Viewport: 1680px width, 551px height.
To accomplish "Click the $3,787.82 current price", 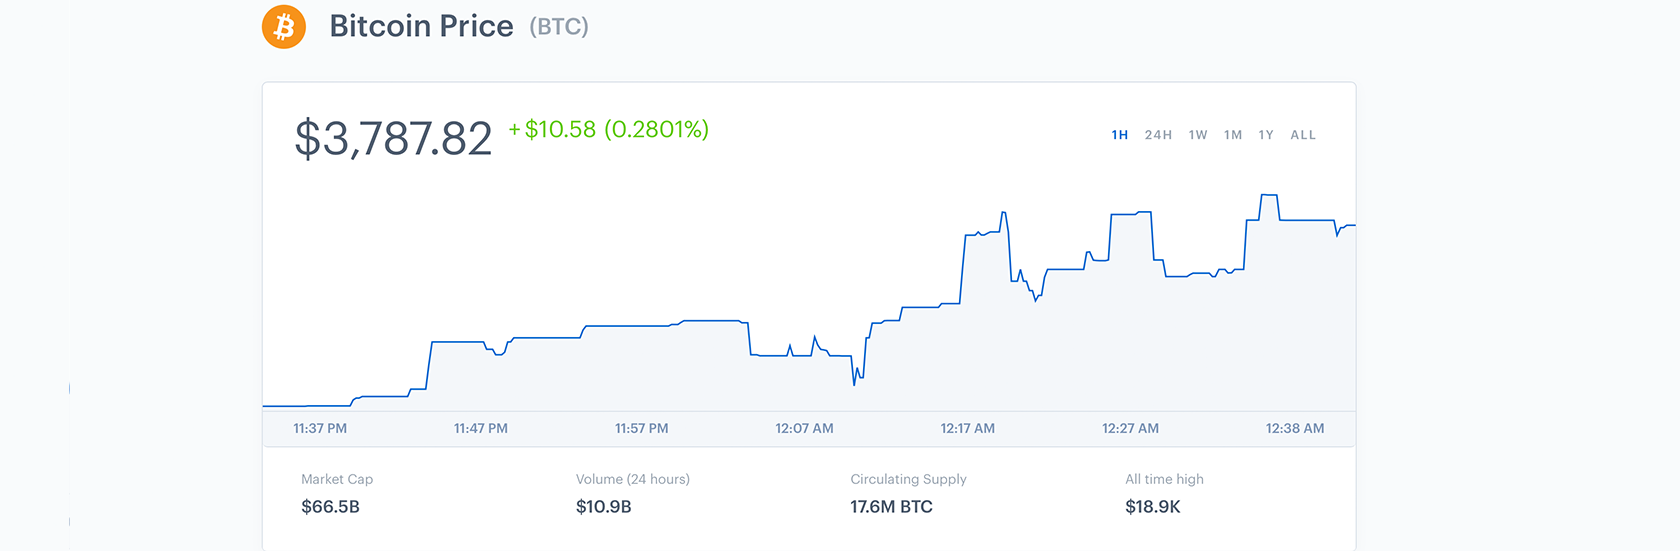I will coord(393,138).
